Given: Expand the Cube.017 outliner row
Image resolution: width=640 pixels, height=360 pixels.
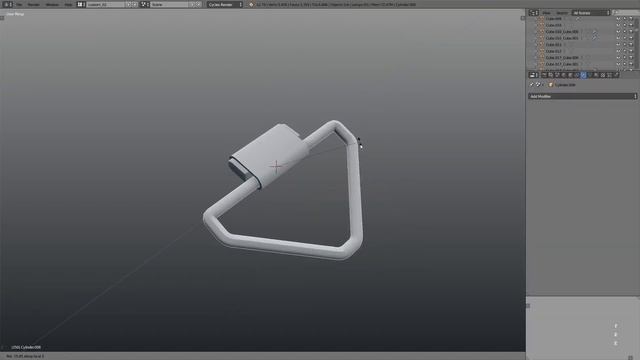Looking at the screenshot, I should coord(536,51).
